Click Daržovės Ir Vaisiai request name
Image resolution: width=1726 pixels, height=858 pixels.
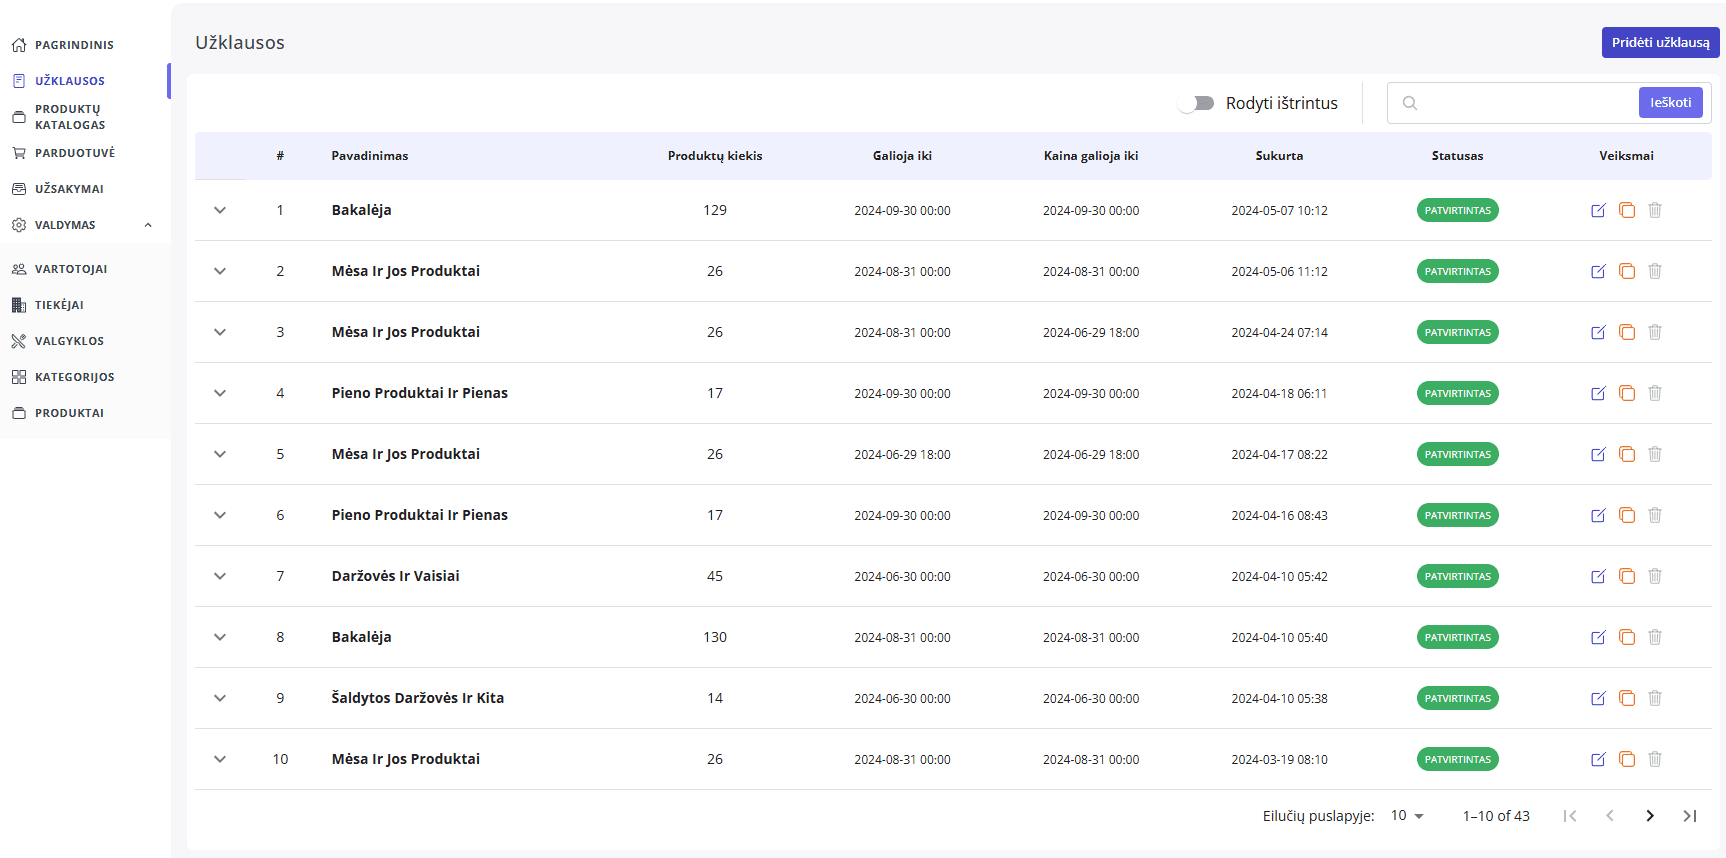point(396,576)
